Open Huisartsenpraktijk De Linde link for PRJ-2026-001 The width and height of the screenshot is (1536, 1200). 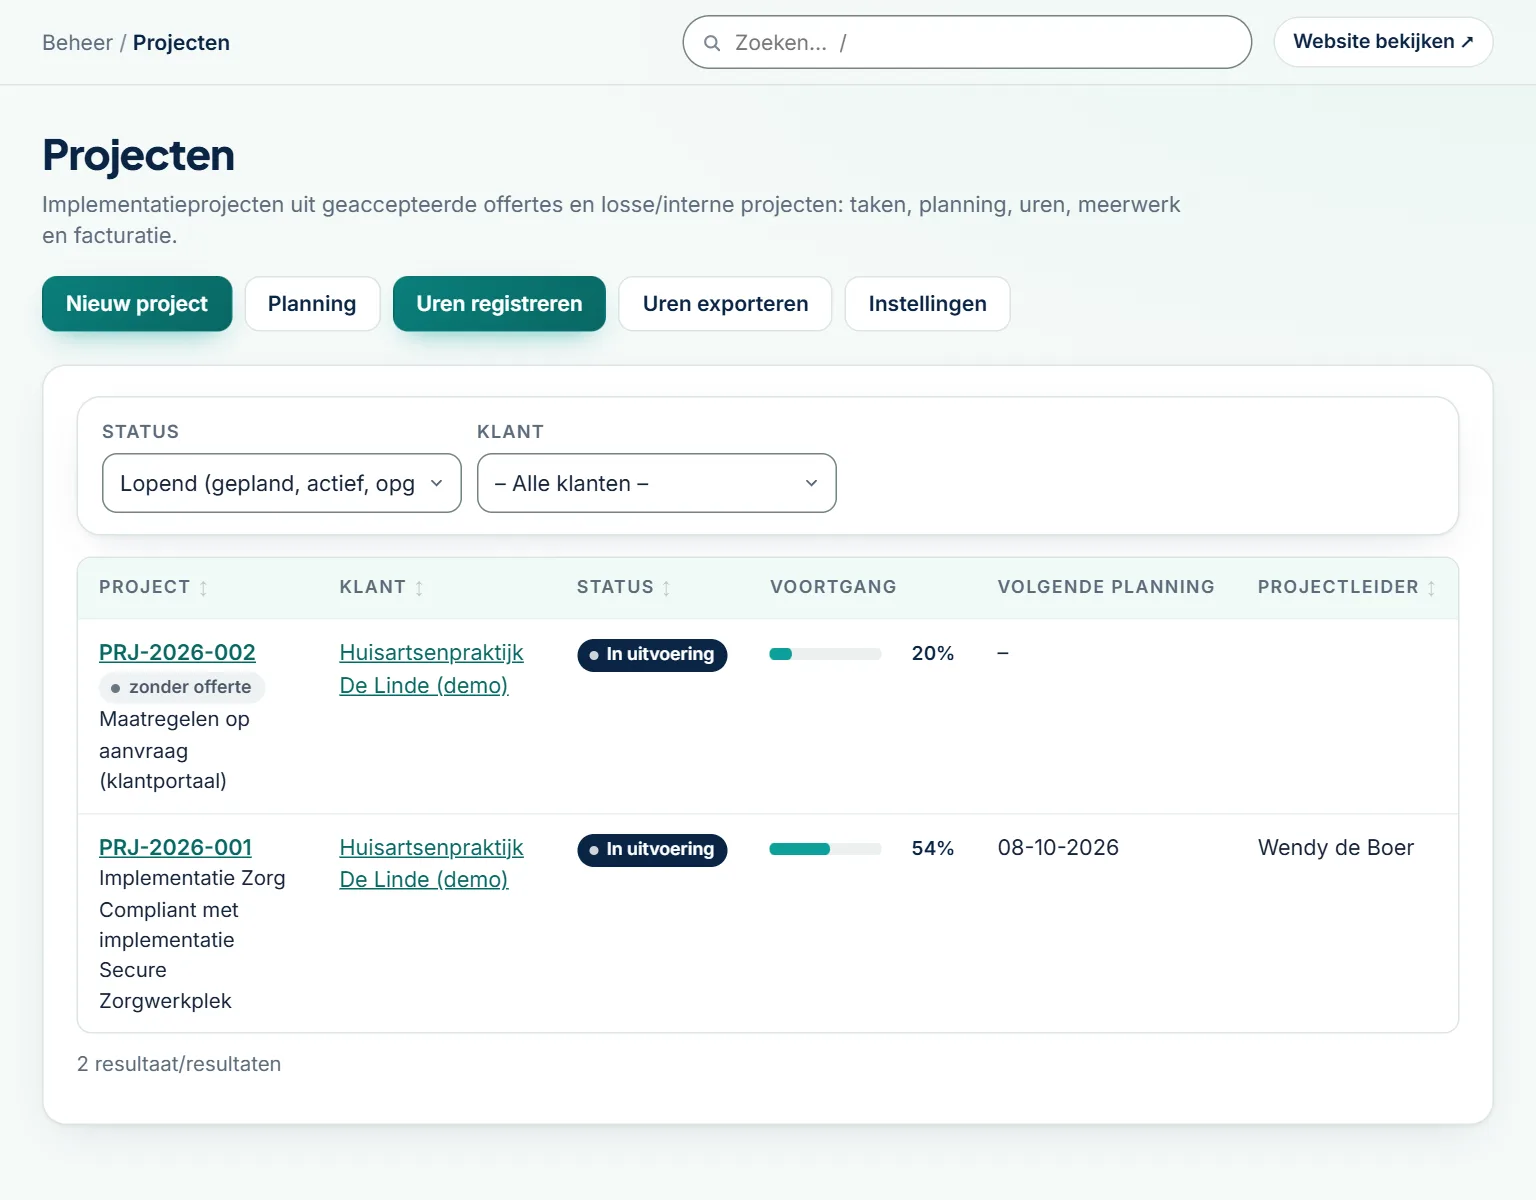click(431, 864)
